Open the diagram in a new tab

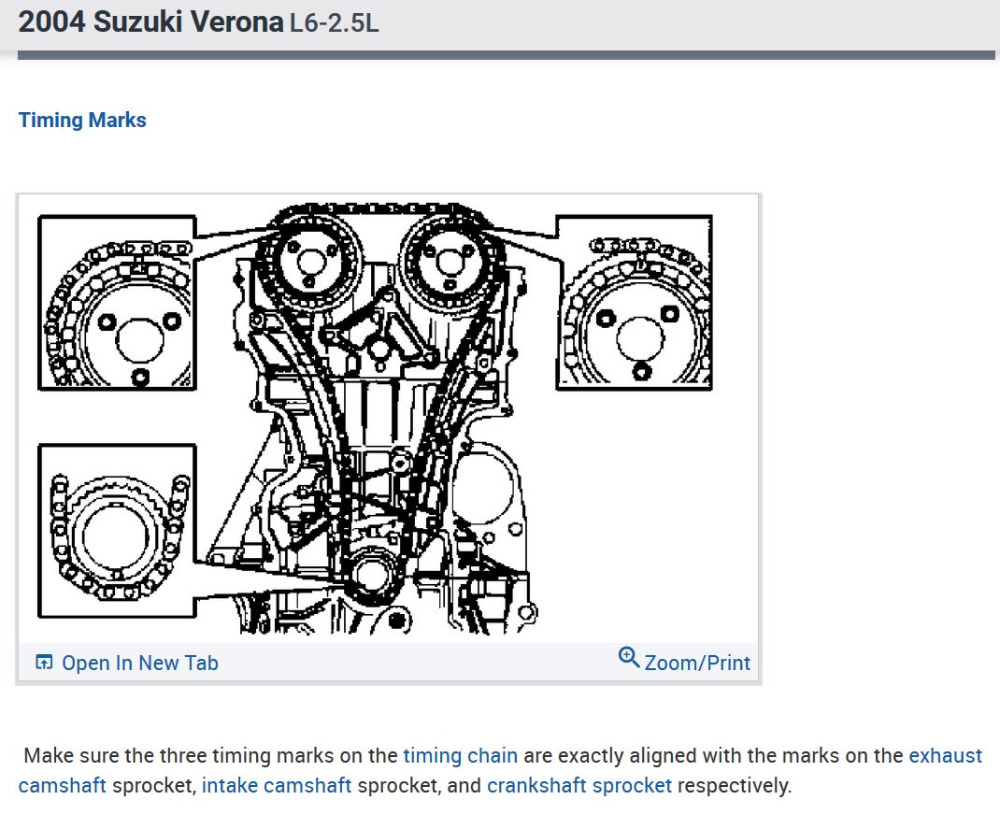tap(127, 663)
